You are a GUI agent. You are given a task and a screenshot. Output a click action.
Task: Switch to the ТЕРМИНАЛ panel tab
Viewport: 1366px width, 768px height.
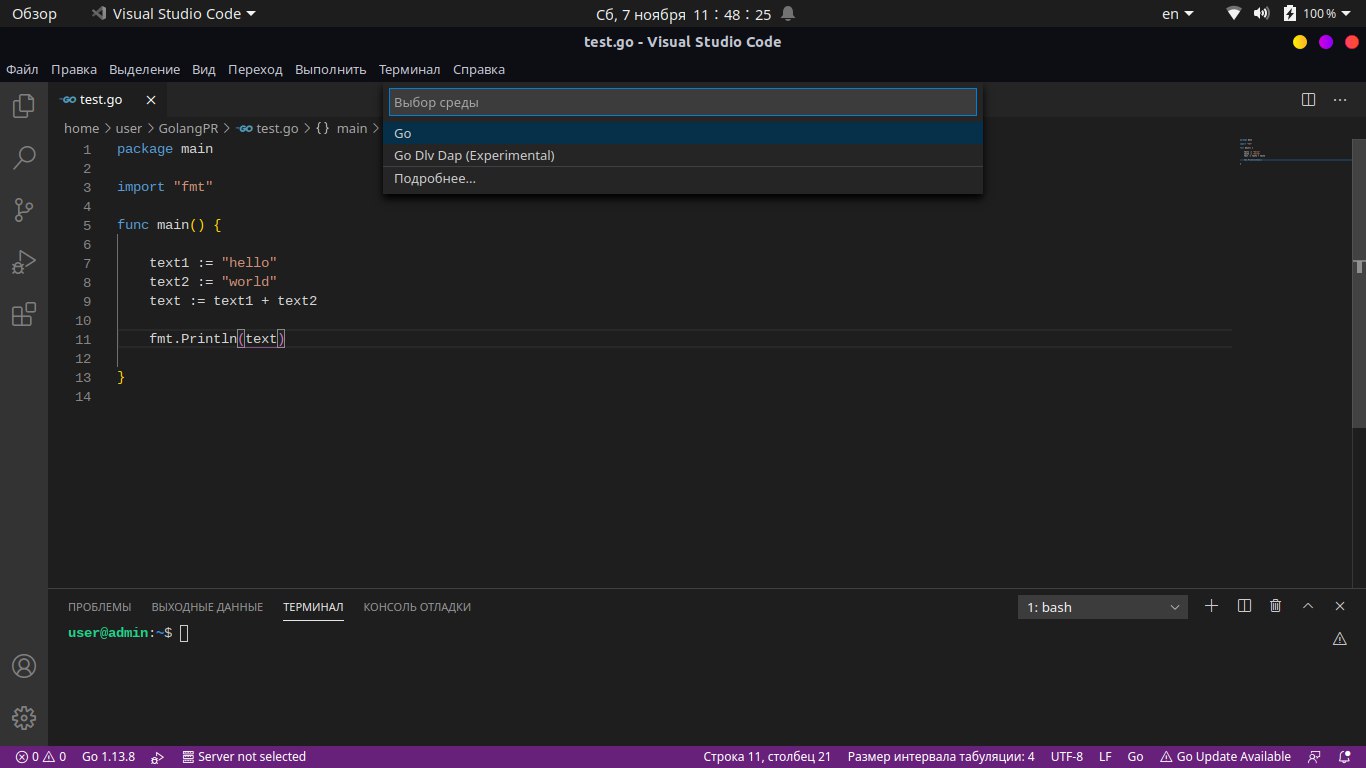[x=313, y=607]
